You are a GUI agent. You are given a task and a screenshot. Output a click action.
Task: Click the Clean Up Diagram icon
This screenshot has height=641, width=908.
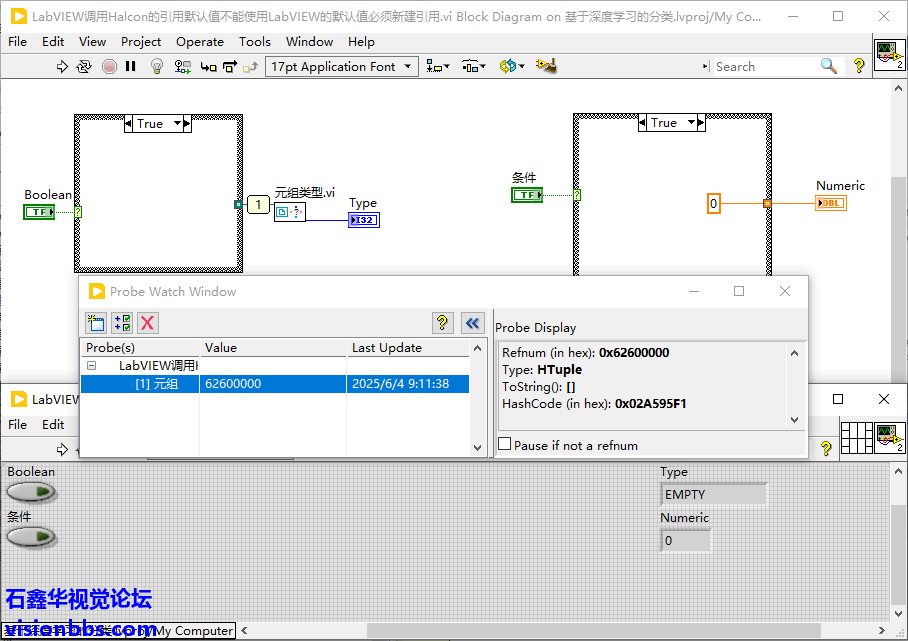point(545,66)
